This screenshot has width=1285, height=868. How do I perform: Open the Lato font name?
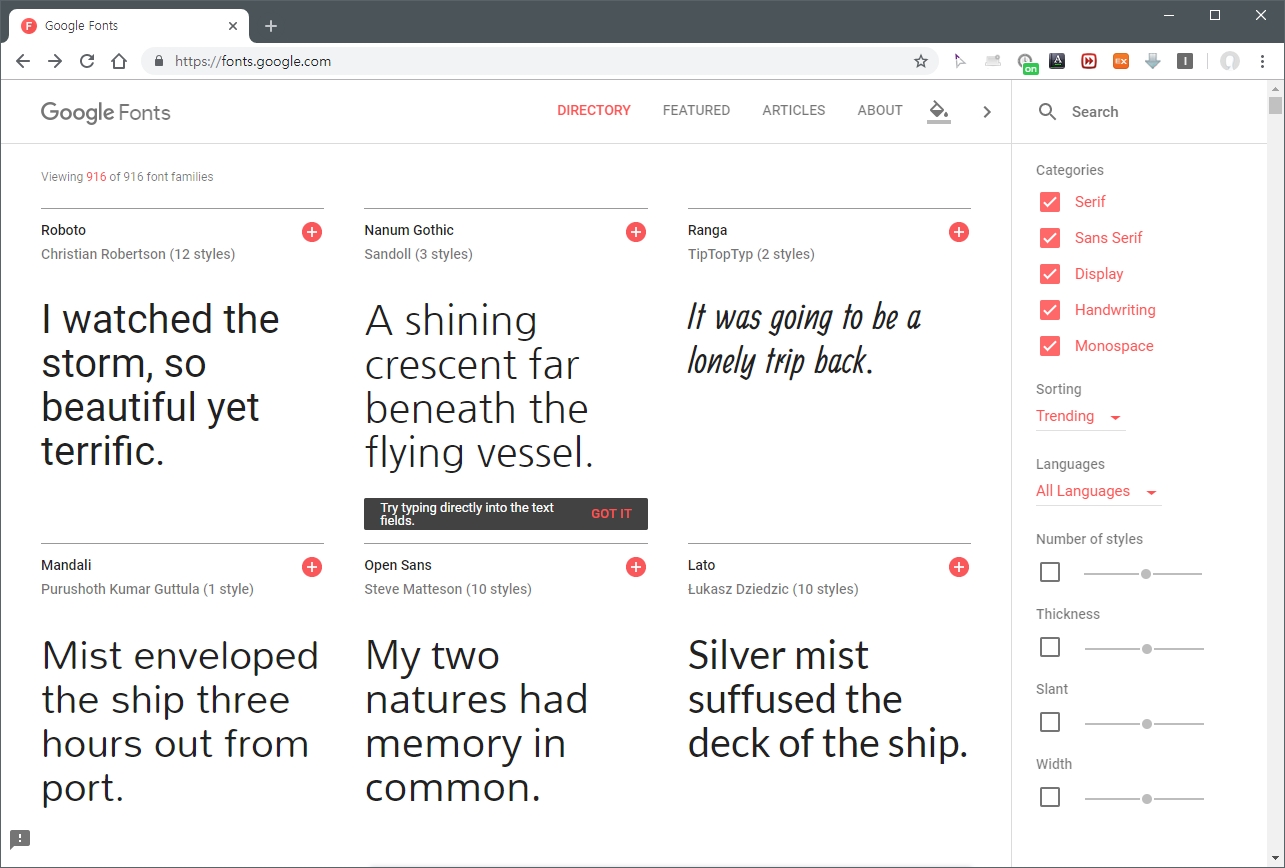pos(701,565)
